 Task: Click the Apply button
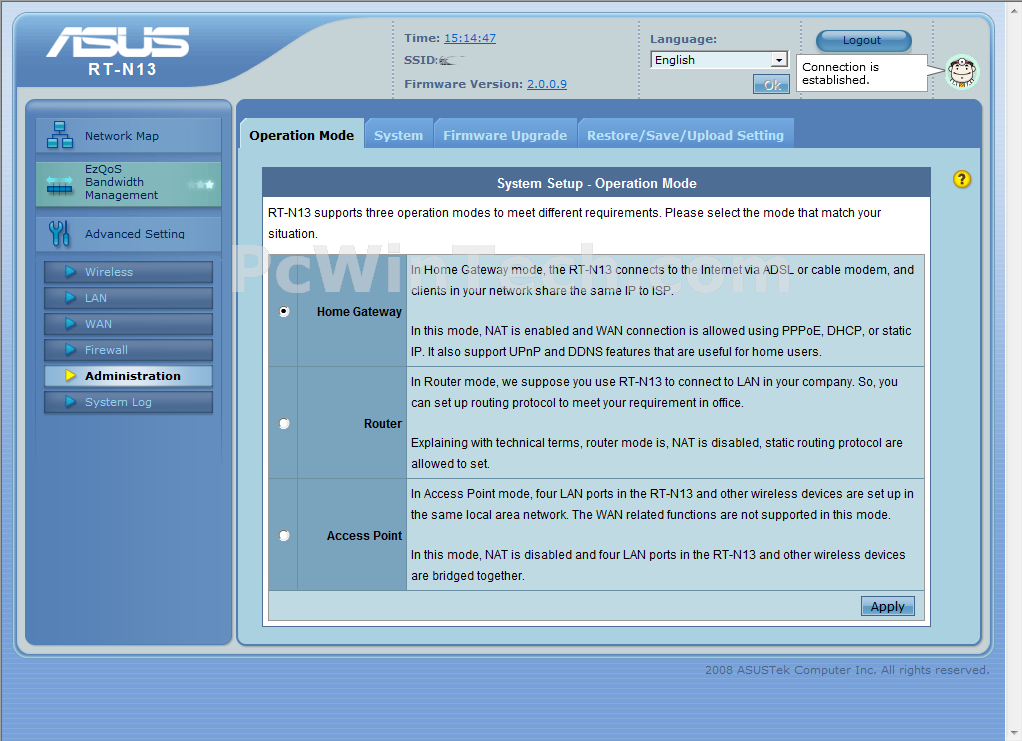888,607
